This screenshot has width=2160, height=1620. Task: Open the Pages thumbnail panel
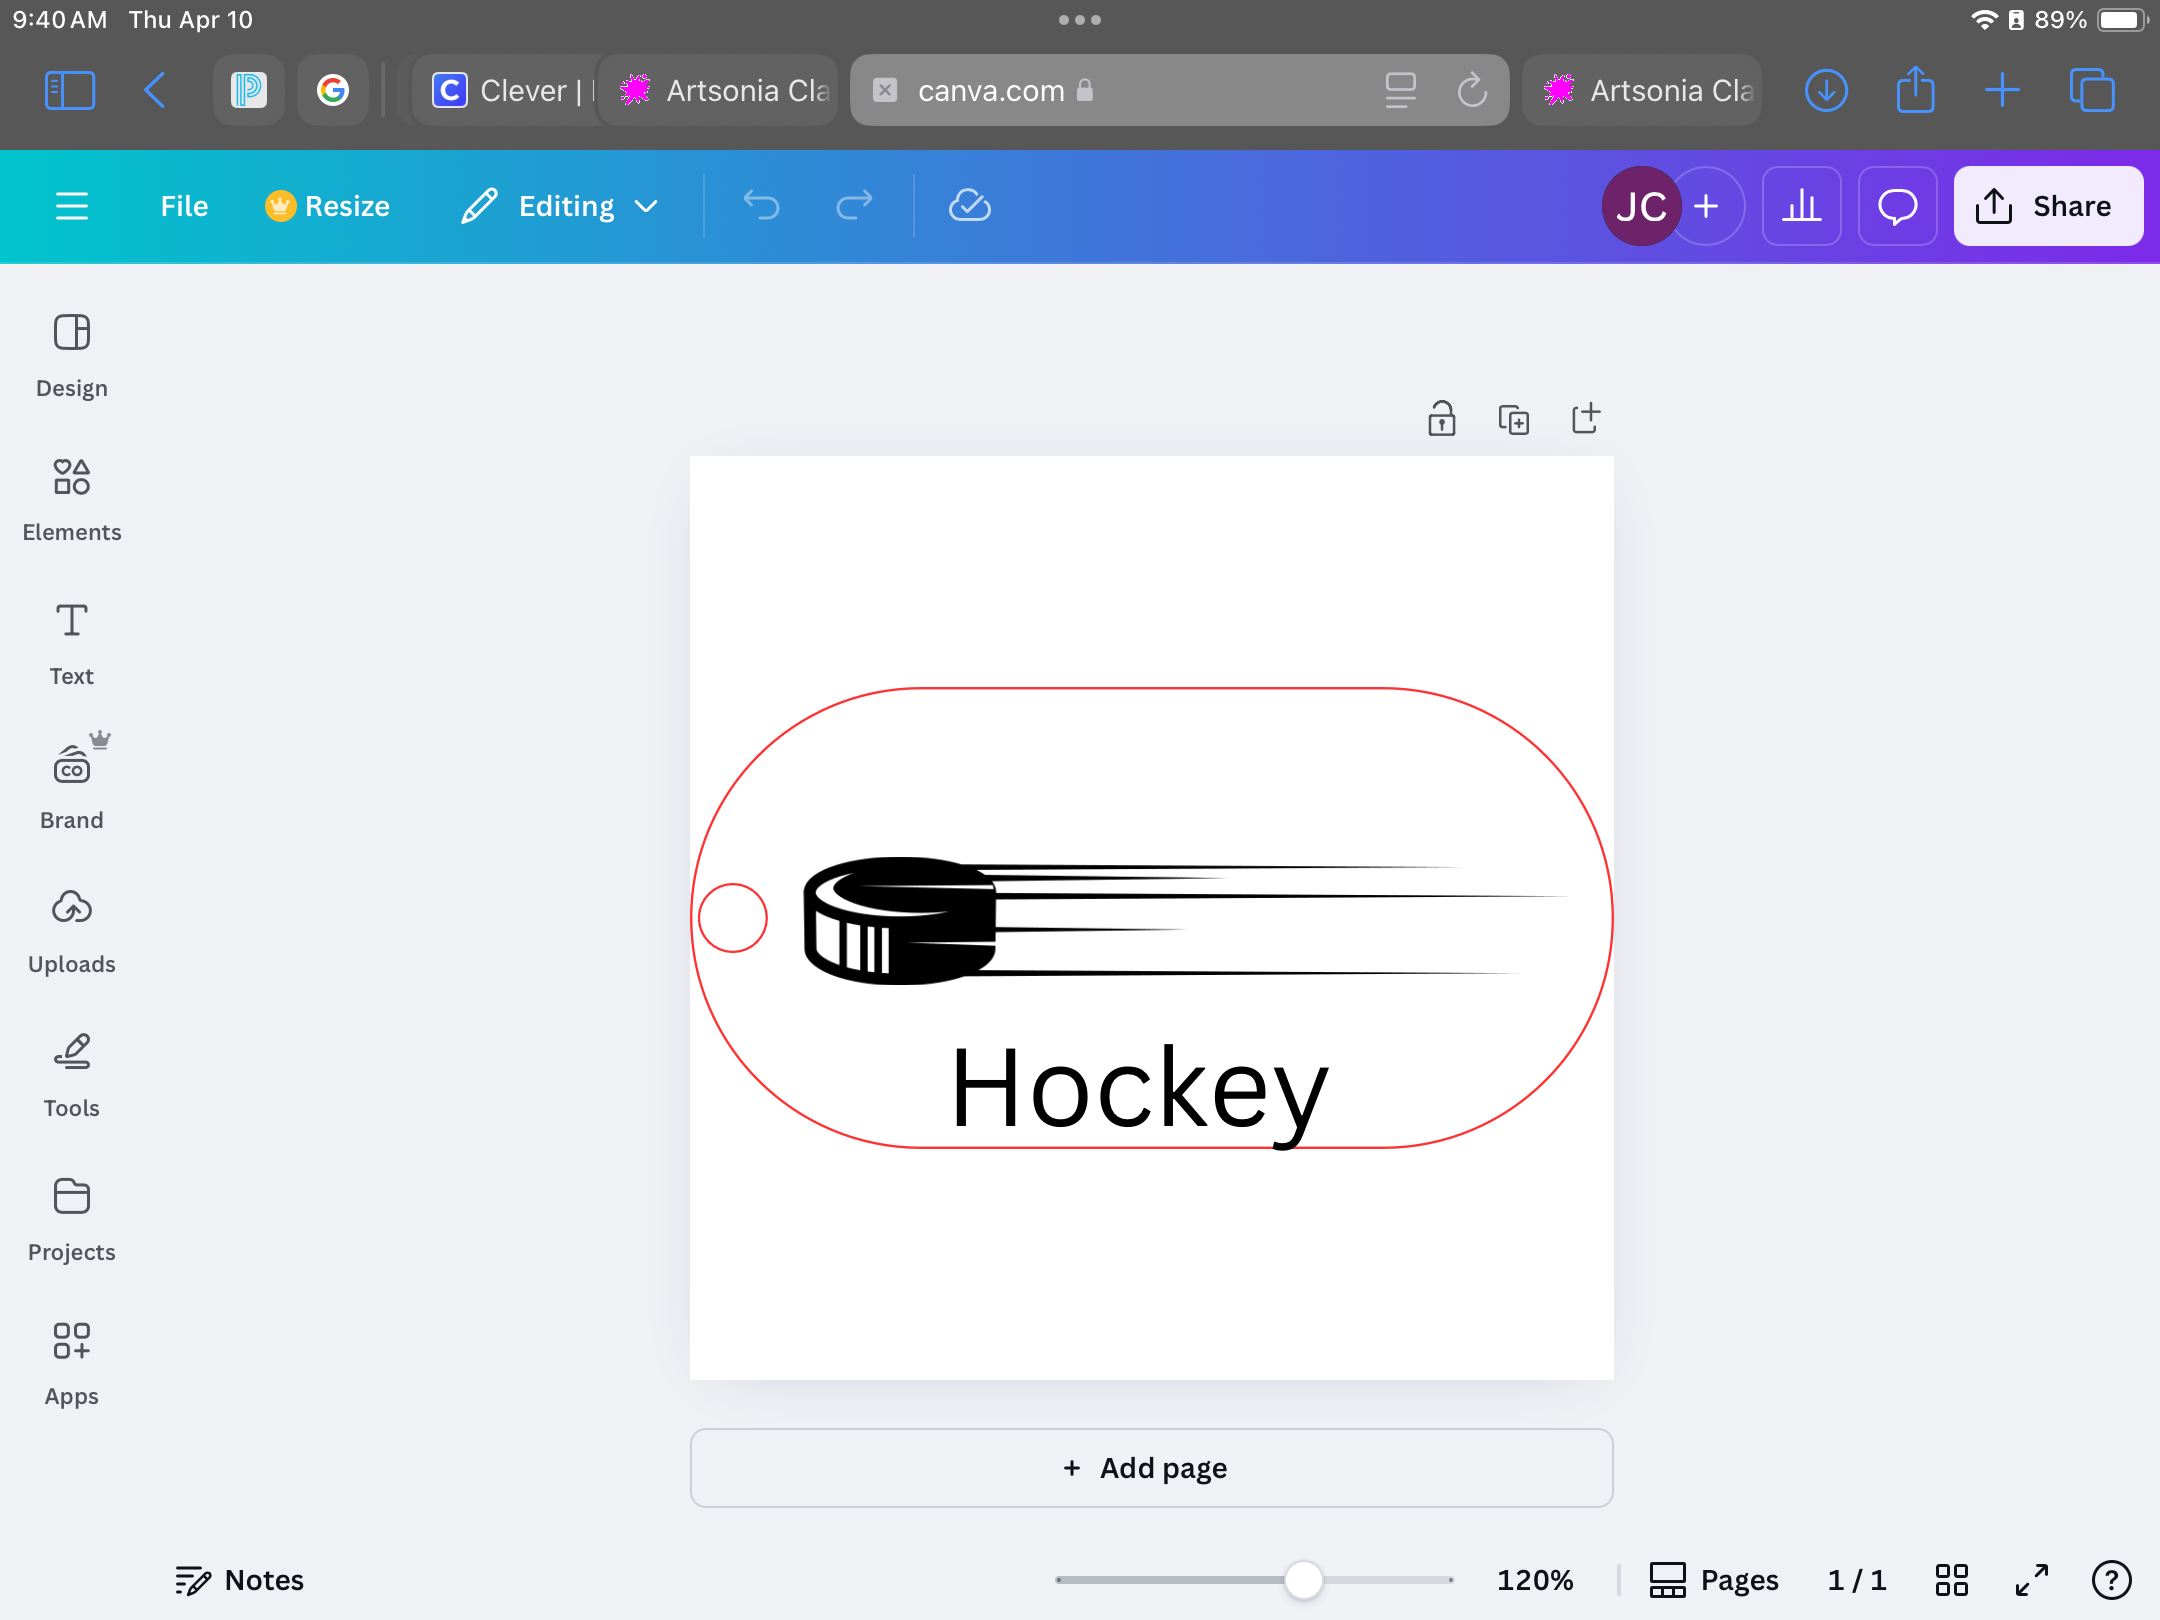(x=1714, y=1580)
